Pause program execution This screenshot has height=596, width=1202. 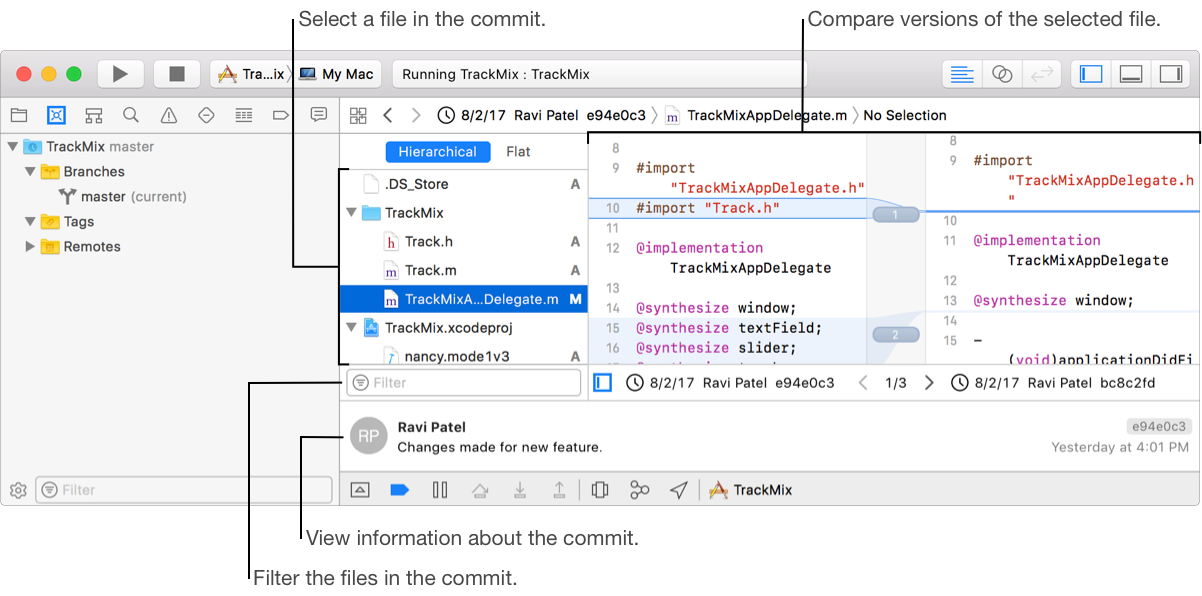(439, 490)
